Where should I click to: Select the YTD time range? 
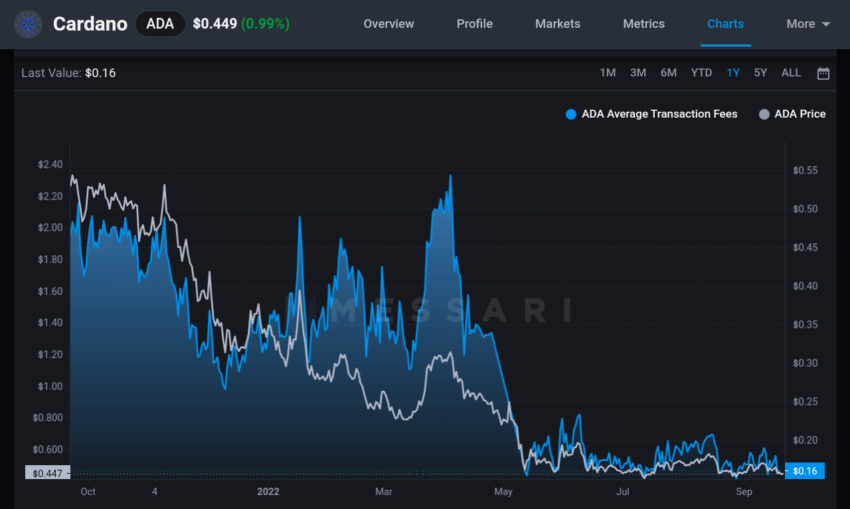(x=701, y=73)
